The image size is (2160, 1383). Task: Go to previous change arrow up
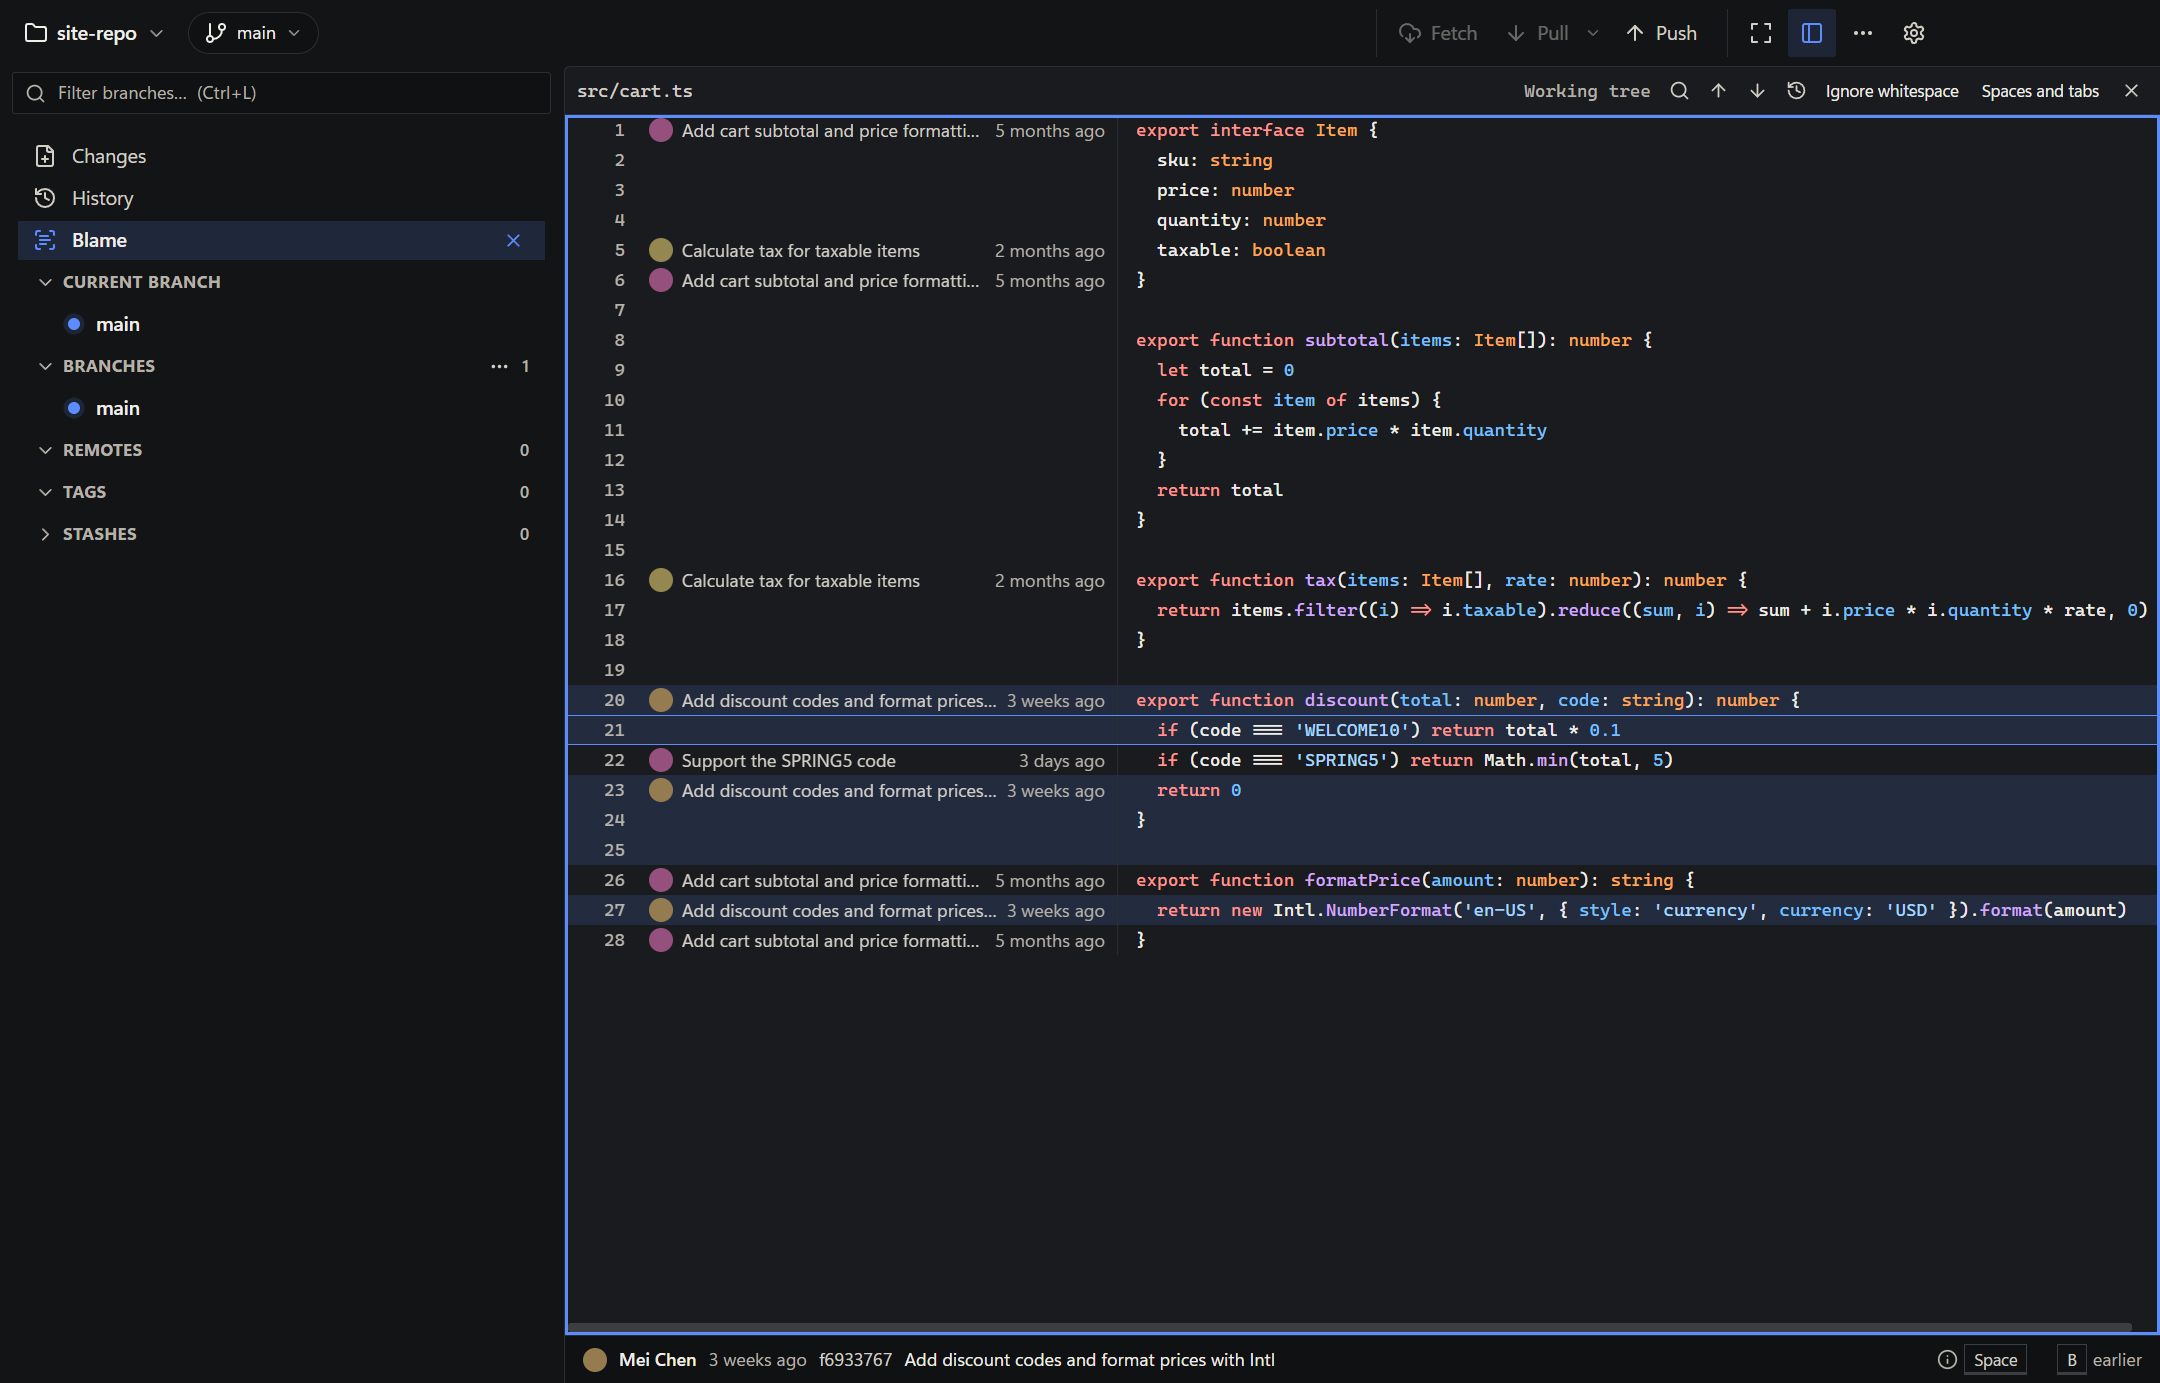click(1719, 91)
